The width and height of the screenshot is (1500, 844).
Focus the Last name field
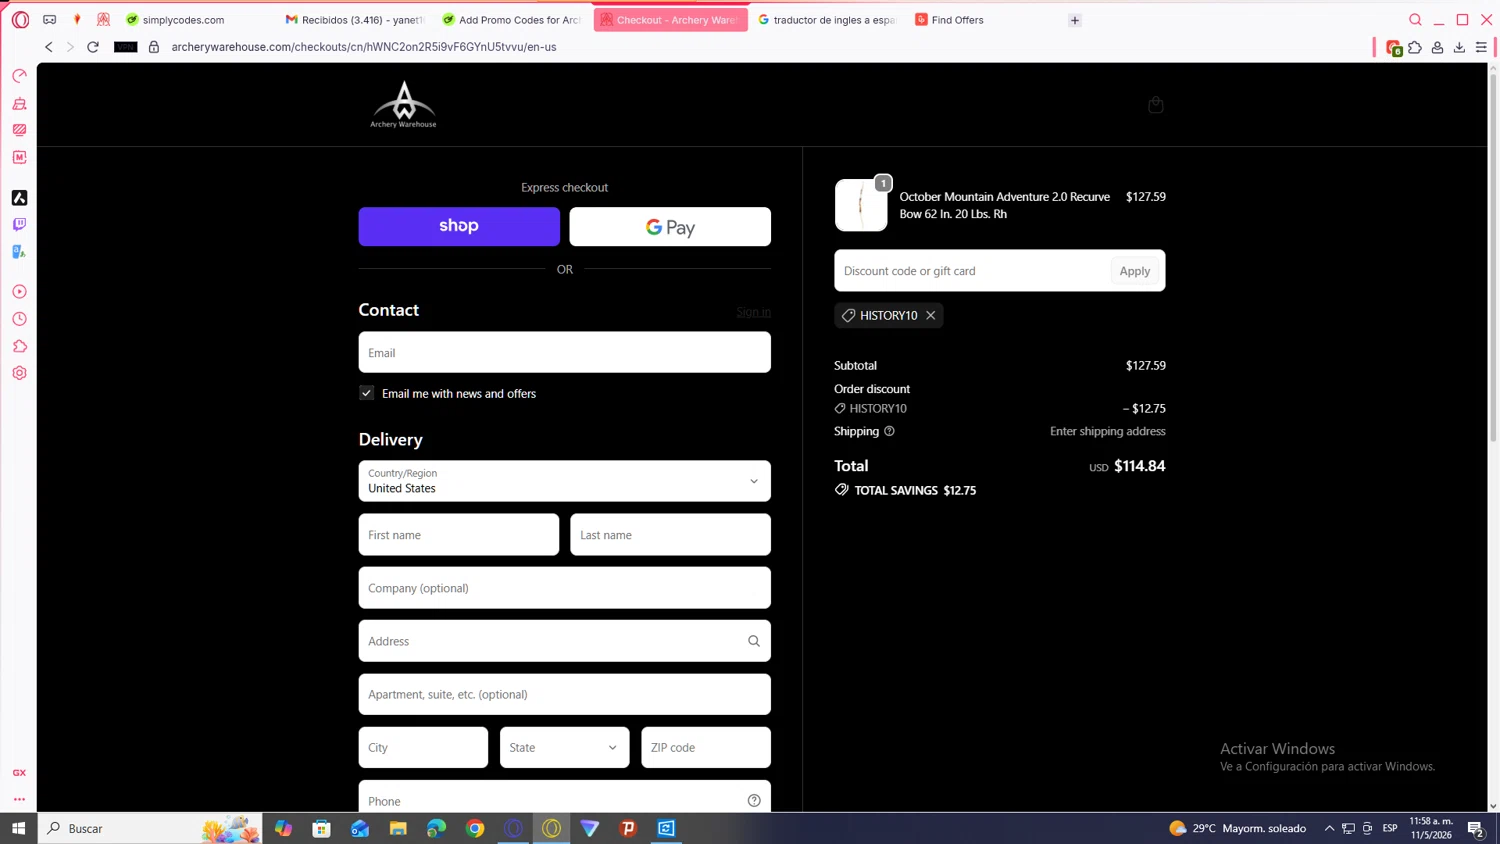(670, 535)
